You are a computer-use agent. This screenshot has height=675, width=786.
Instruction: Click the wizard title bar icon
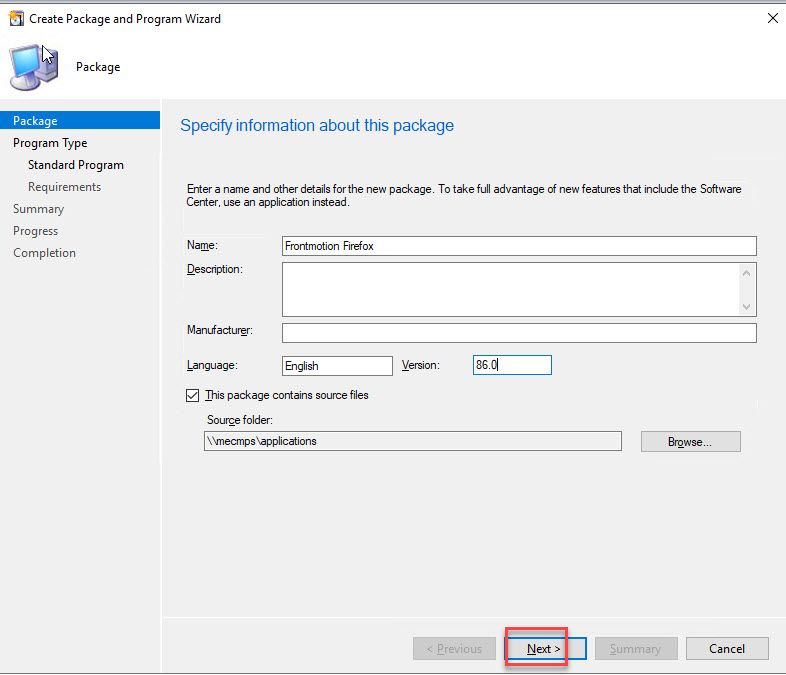pos(16,18)
